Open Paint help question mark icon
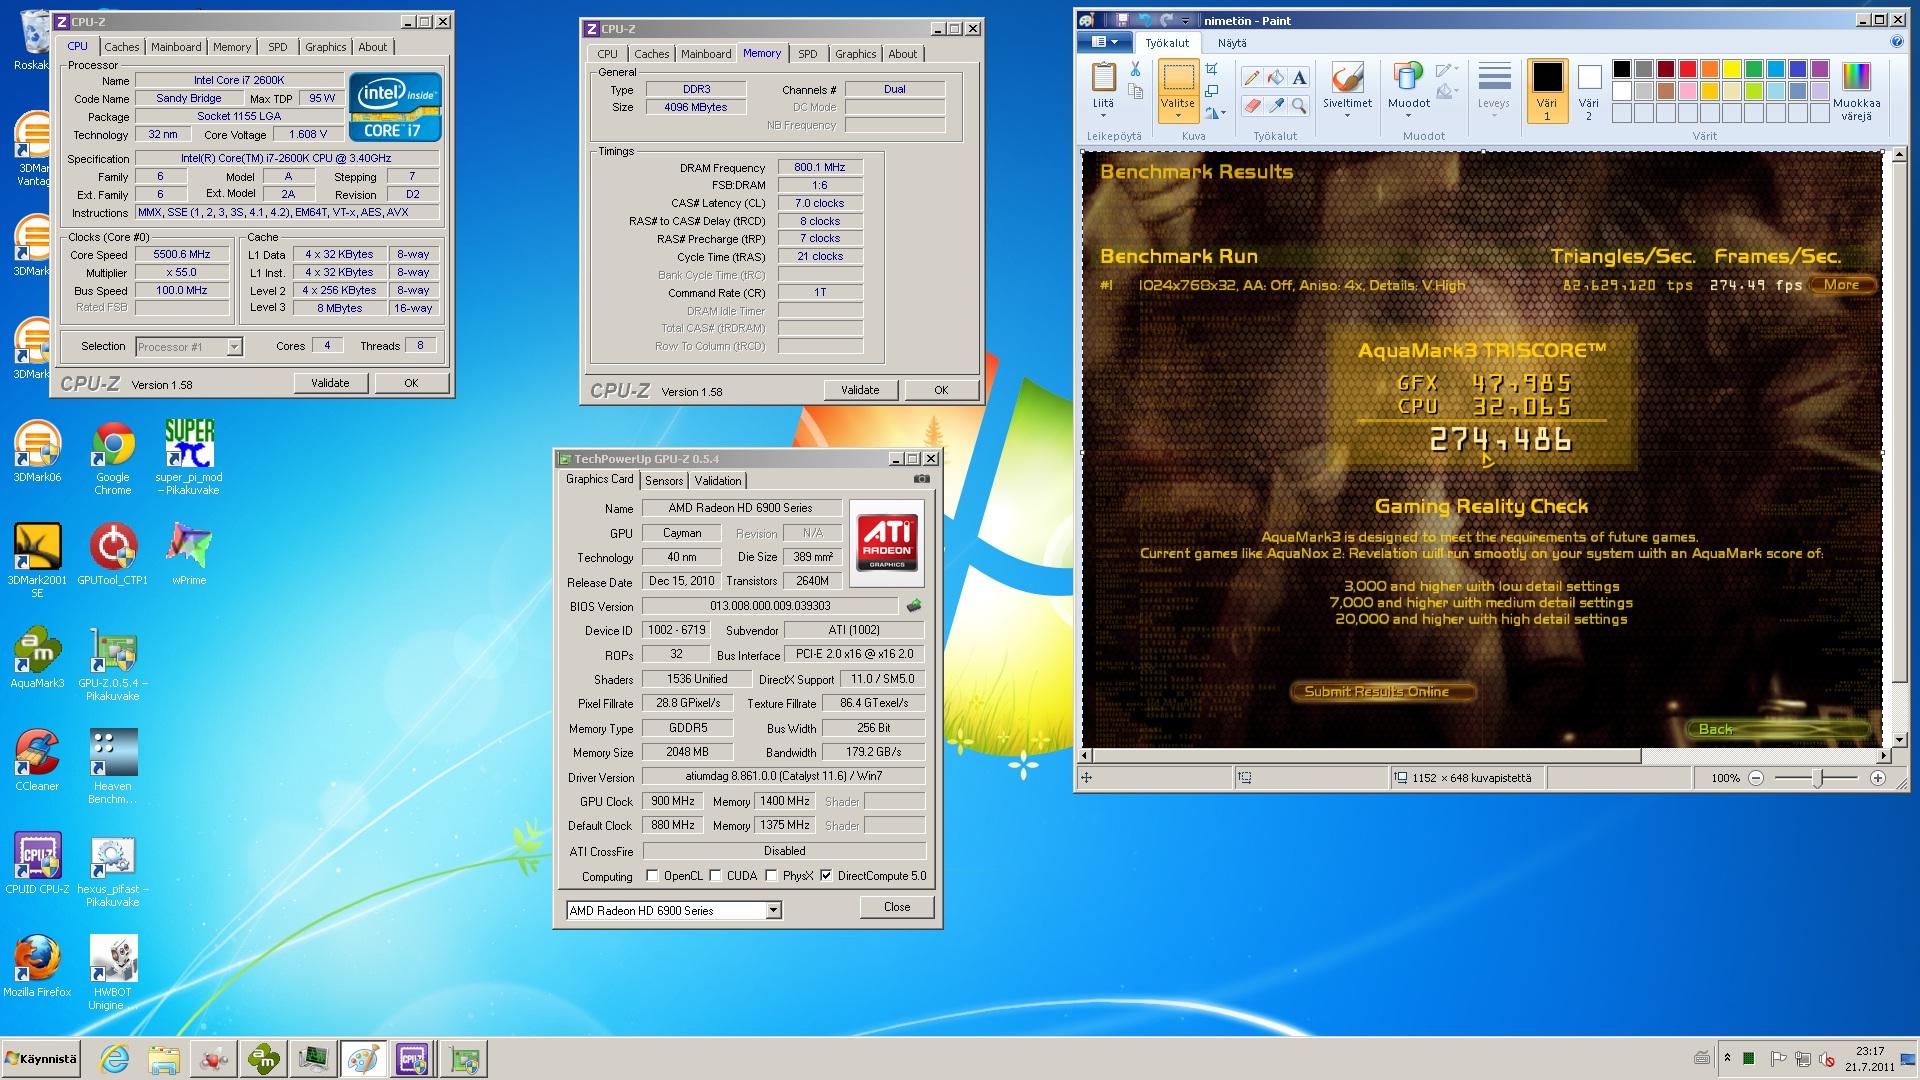The width and height of the screenshot is (1920, 1080). pos(1897,42)
